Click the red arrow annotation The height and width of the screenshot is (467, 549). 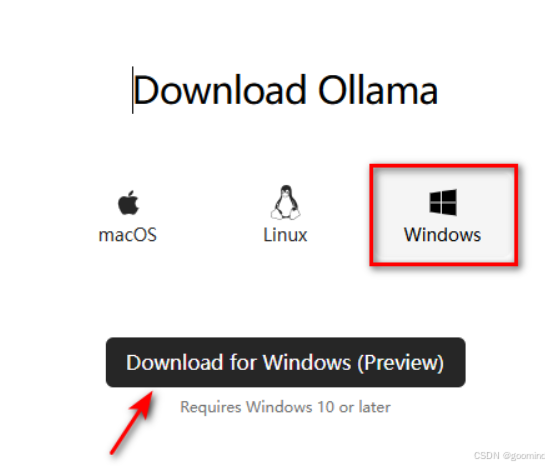pyautogui.click(x=132, y=423)
